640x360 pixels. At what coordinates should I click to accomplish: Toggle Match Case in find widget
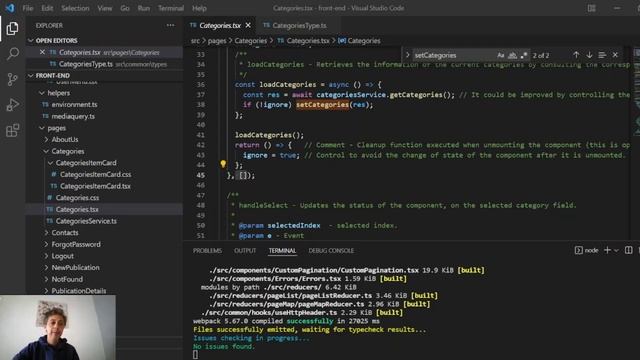[501, 55]
